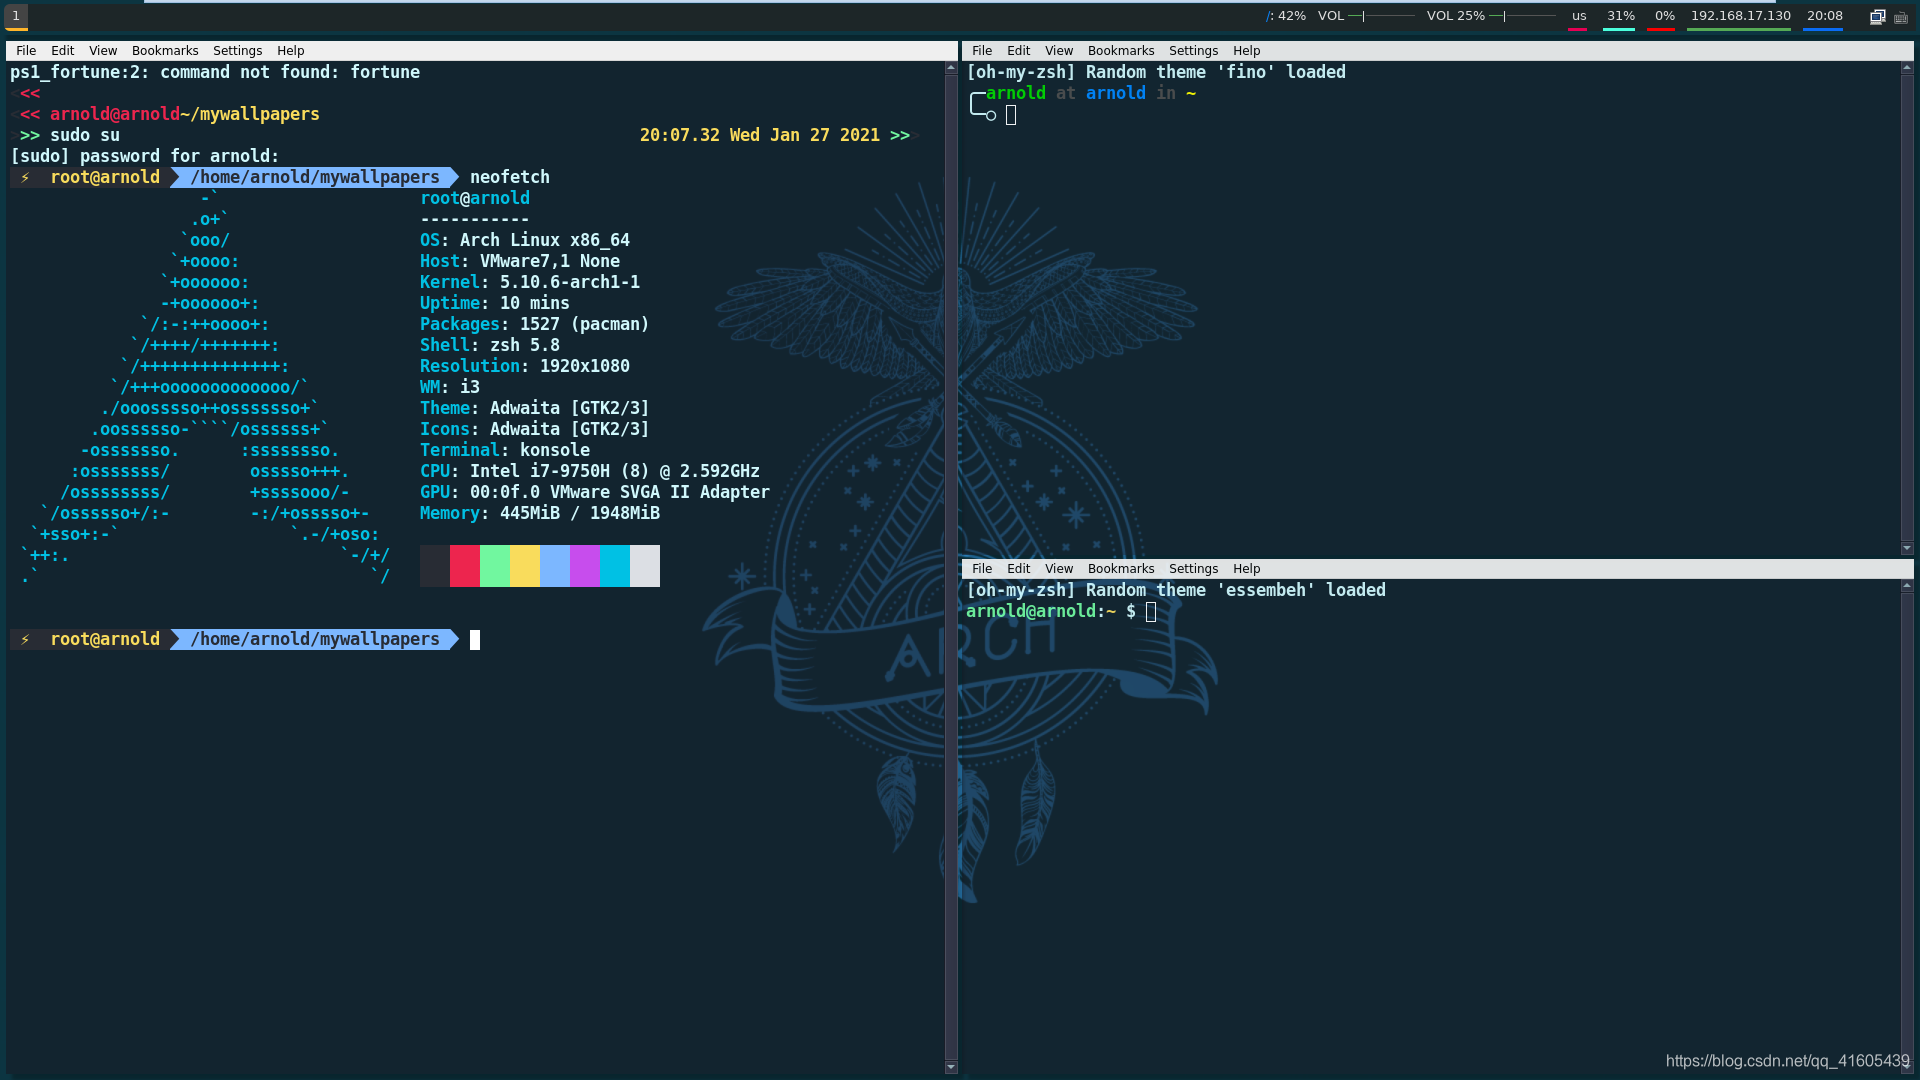Open View menu in bottom-right Konsole

1058,569
